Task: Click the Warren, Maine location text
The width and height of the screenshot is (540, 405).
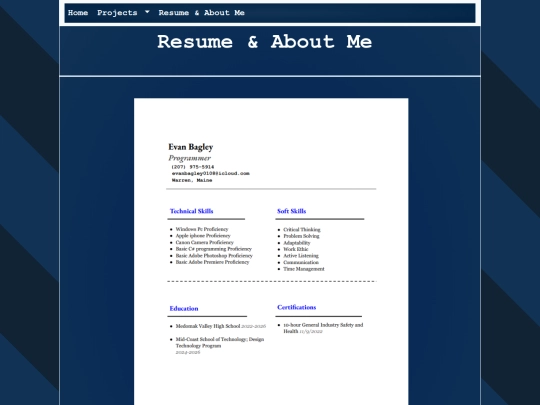Action: pos(192,180)
